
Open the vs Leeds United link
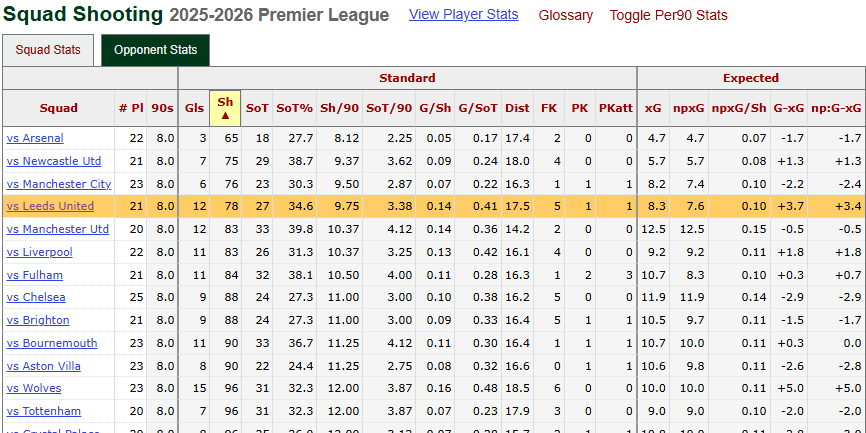[x=50, y=206]
